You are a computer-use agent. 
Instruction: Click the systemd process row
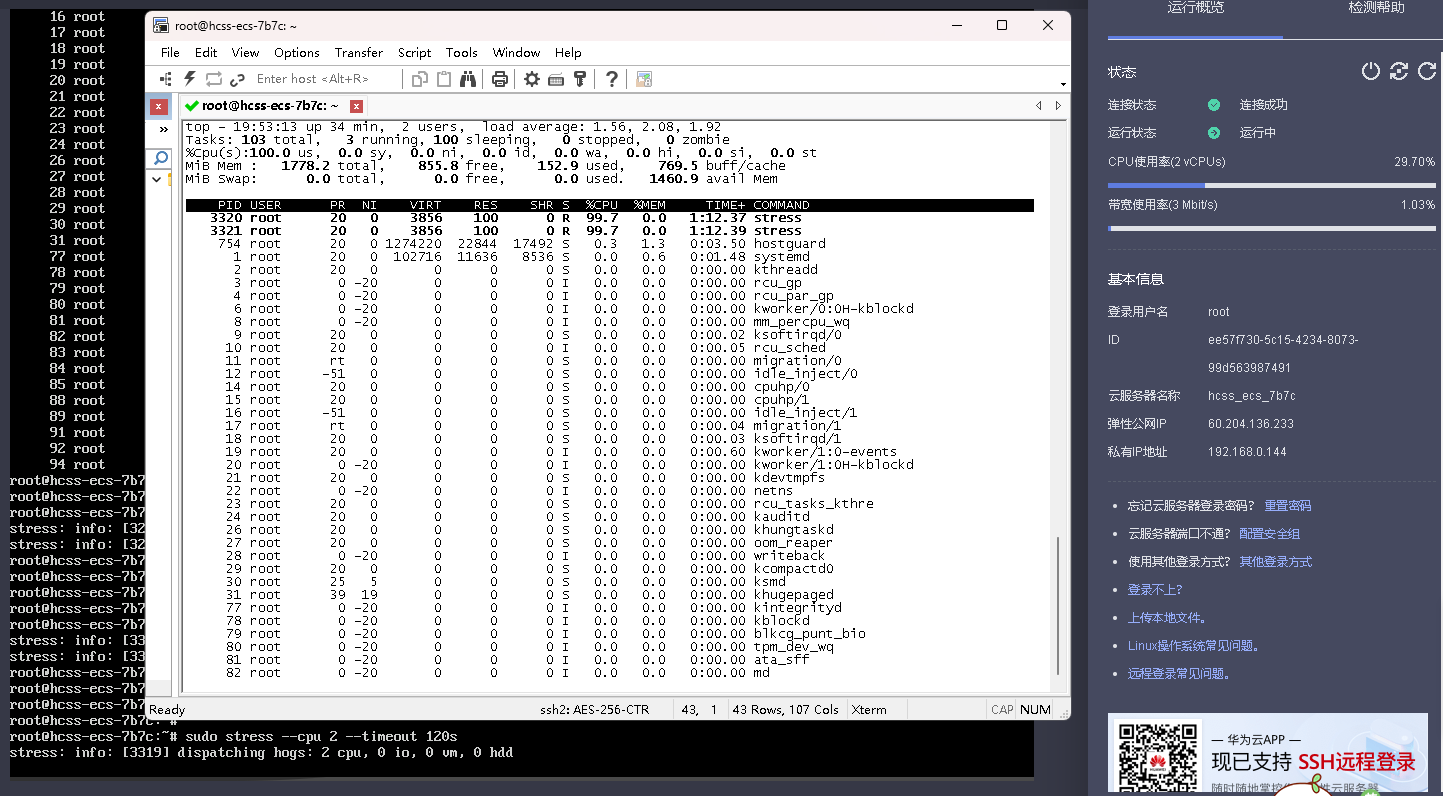coord(608,257)
